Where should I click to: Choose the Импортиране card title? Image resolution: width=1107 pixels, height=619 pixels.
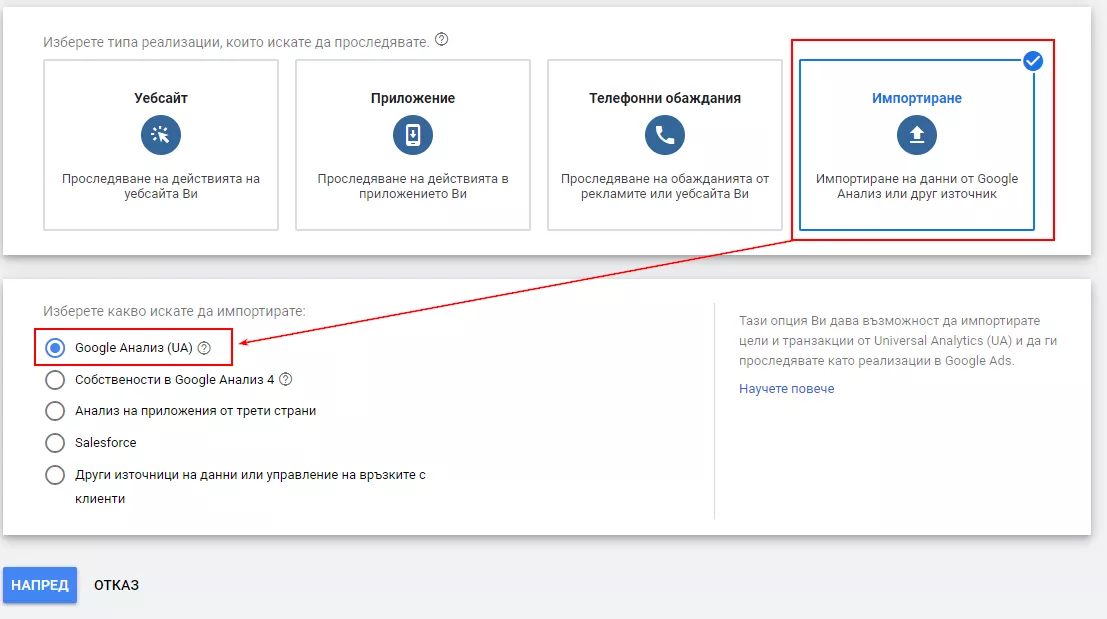point(916,98)
